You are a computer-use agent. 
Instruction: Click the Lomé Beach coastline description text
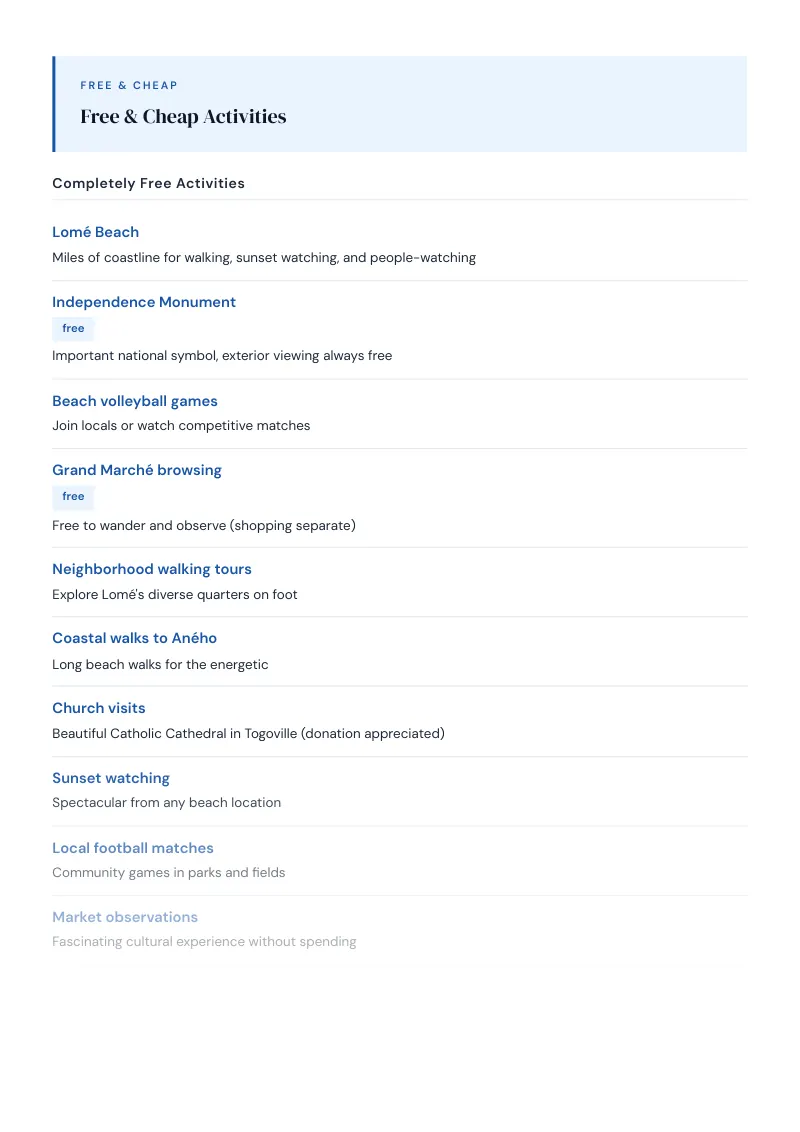pyautogui.click(x=264, y=258)
